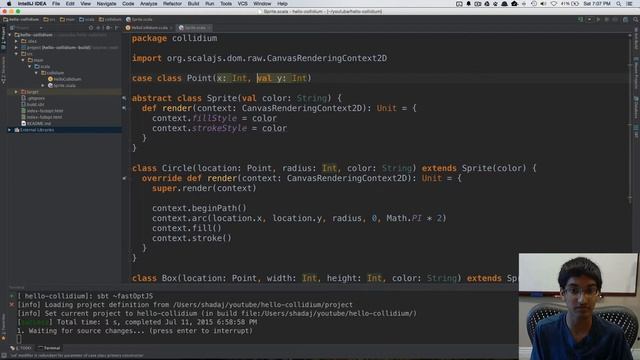Click the Search Everywhere magnifier icon

636,20
